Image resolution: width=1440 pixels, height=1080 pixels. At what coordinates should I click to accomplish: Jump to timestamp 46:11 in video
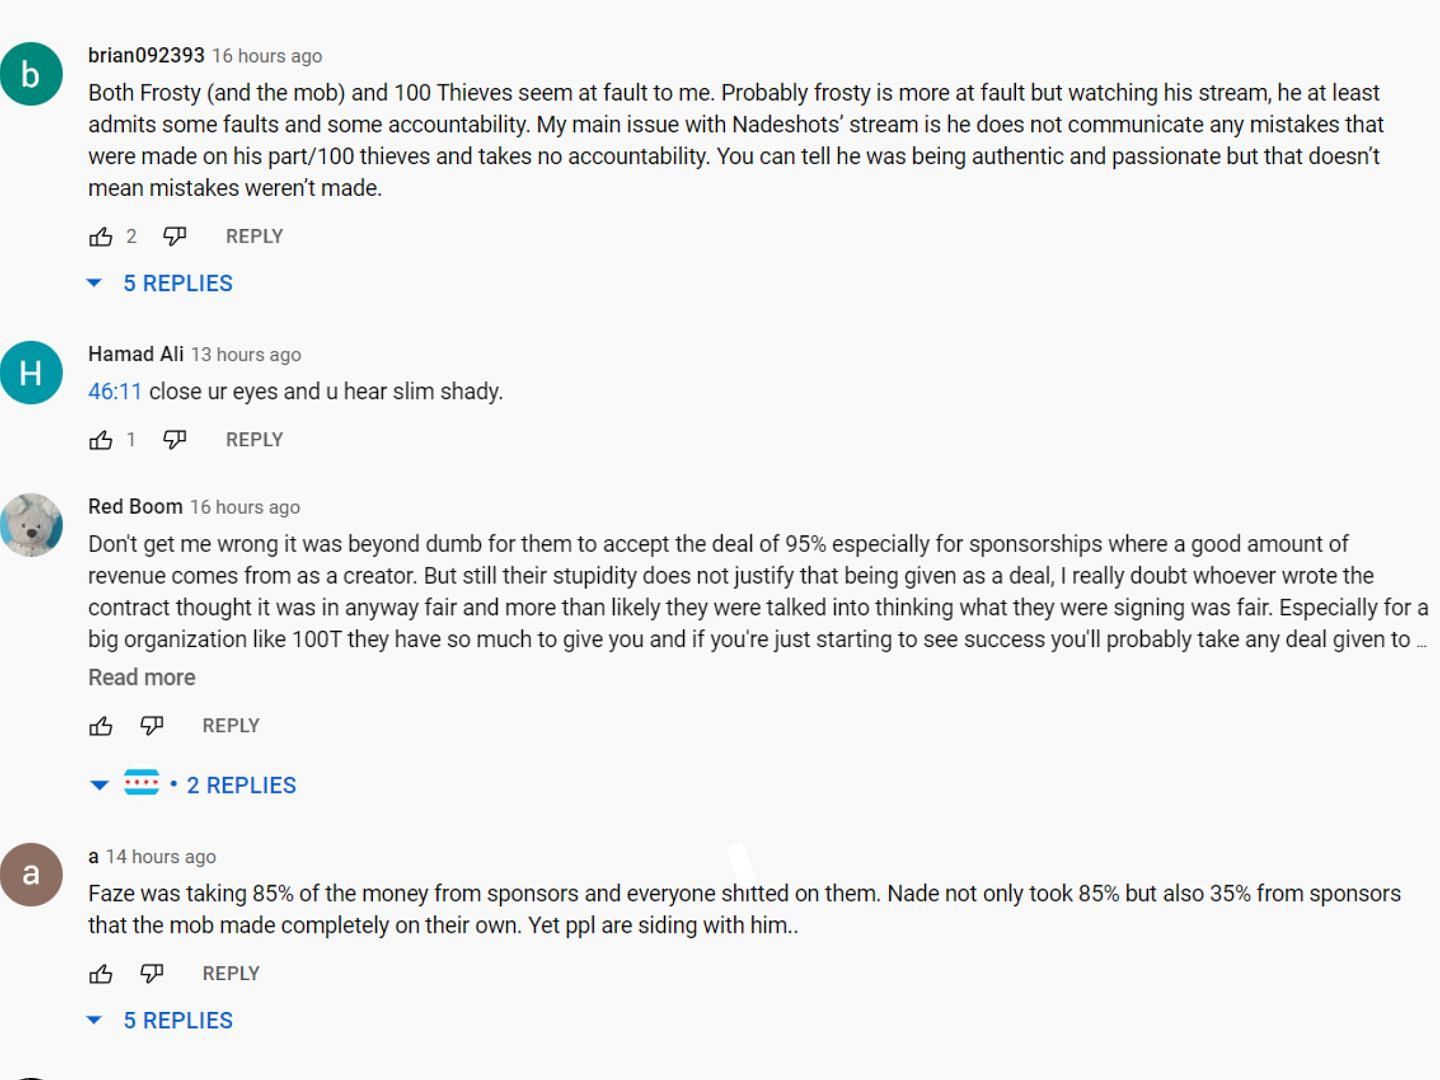115,392
